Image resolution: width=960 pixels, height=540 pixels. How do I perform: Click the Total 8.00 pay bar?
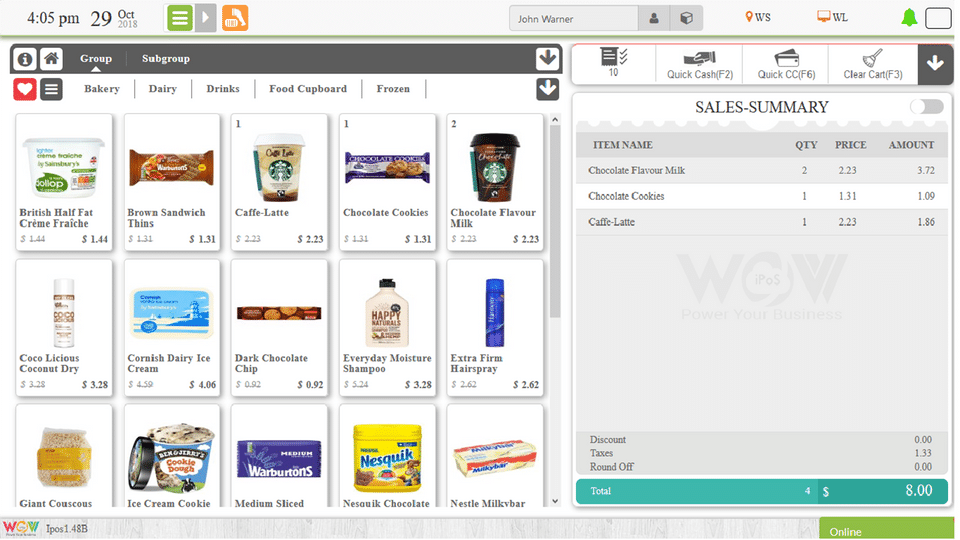tap(762, 491)
